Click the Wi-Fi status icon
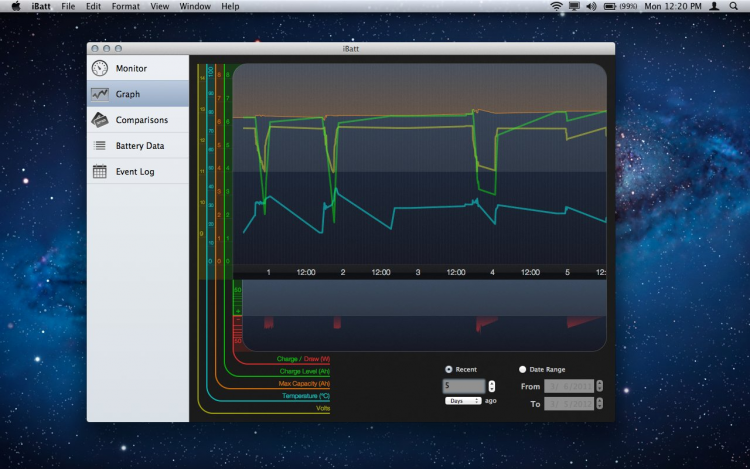Screen dimensions: 750x469 (556, 6)
